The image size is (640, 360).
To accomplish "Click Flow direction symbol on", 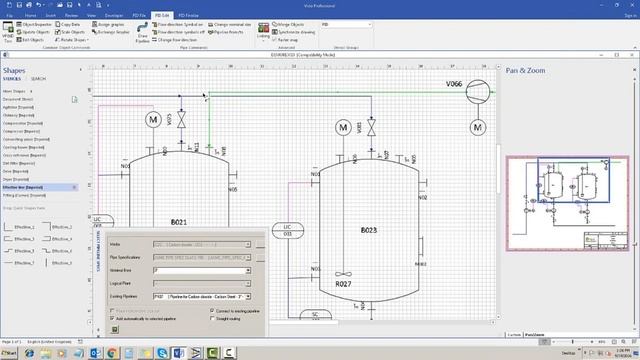I will [178, 24].
